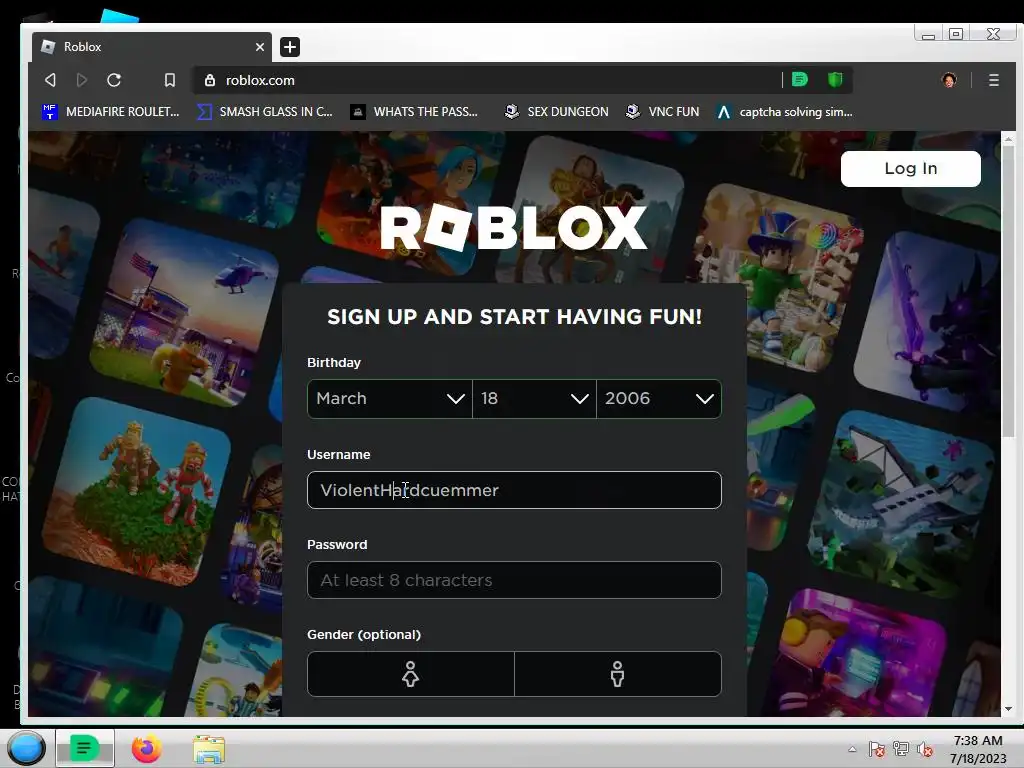The width and height of the screenshot is (1024, 768).
Task: Click the helicopter game thumbnail in background
Action: [x=184, y=311]
